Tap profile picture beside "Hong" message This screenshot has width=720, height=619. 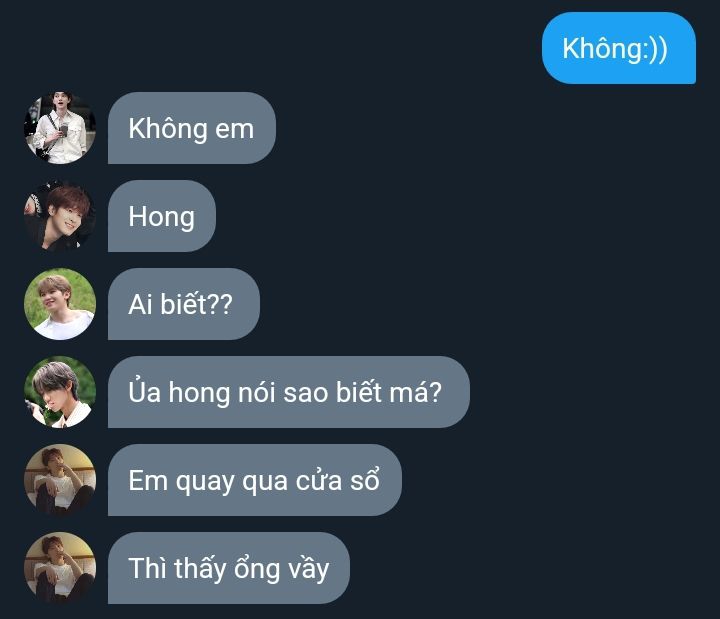60,216
